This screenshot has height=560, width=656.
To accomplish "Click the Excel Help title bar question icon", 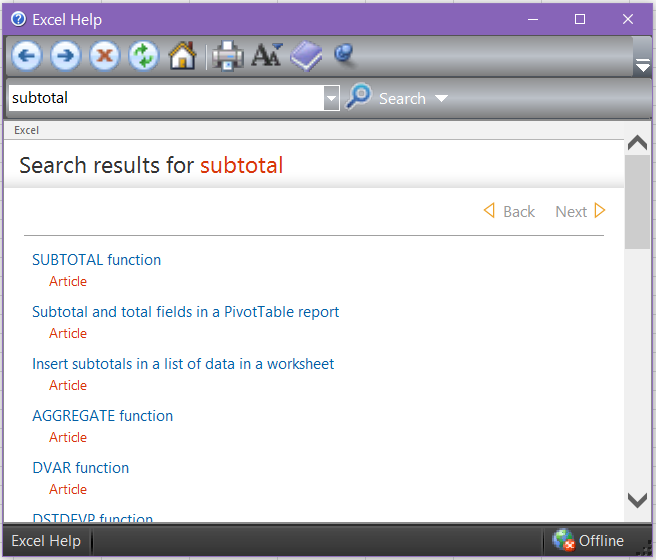I will (18, 19).
